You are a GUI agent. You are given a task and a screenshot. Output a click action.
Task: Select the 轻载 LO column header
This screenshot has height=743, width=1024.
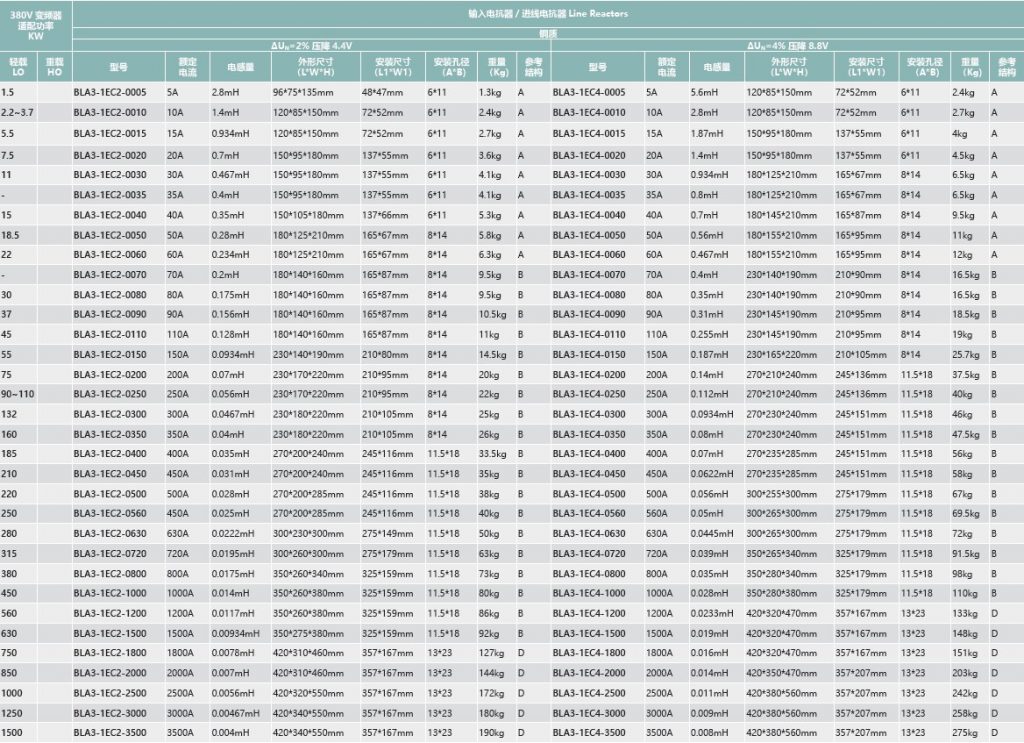coord(18,67)
